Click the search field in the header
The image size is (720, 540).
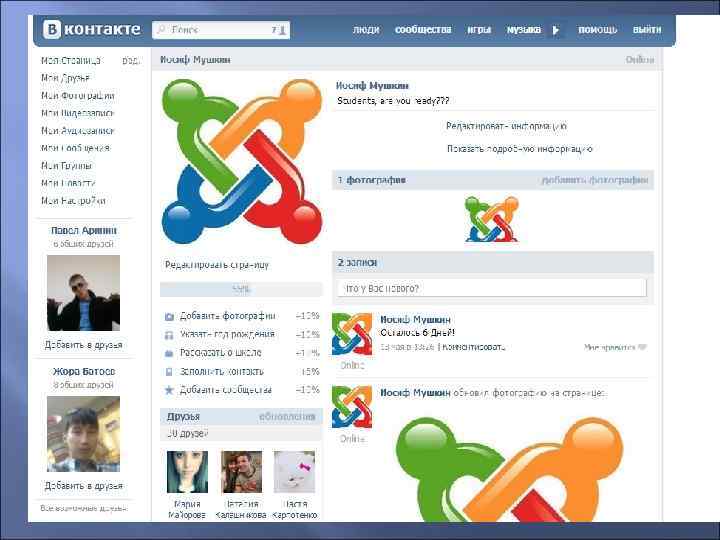[221, 30]
